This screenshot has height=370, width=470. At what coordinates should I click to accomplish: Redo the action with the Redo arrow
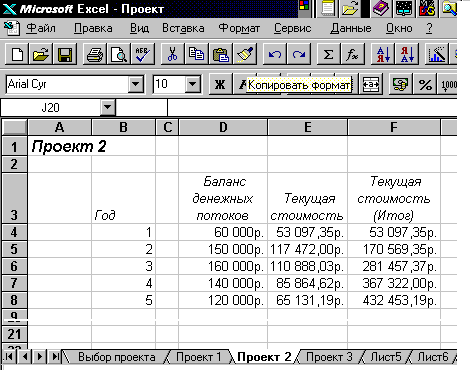pyautogui.click(x=299, y=54)
